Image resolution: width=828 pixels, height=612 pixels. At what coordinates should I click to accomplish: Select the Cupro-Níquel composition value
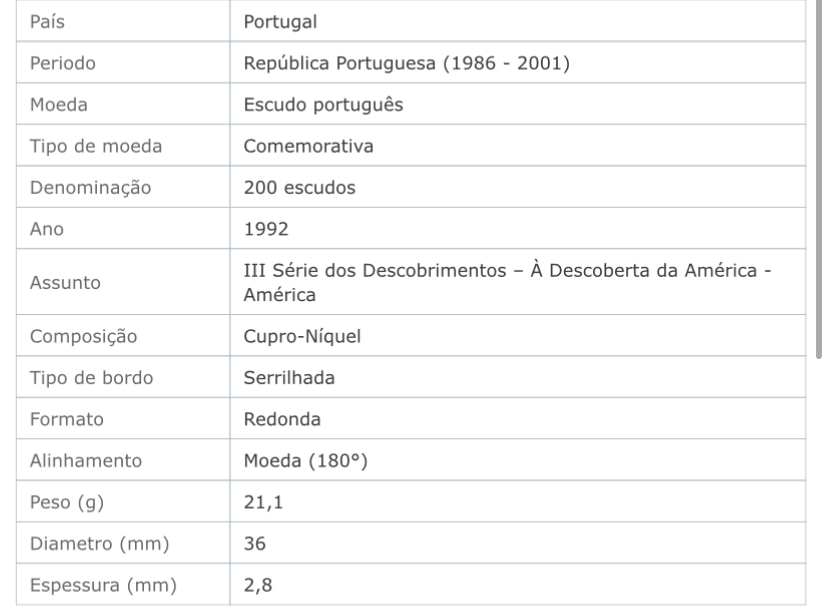pos(302,336)
